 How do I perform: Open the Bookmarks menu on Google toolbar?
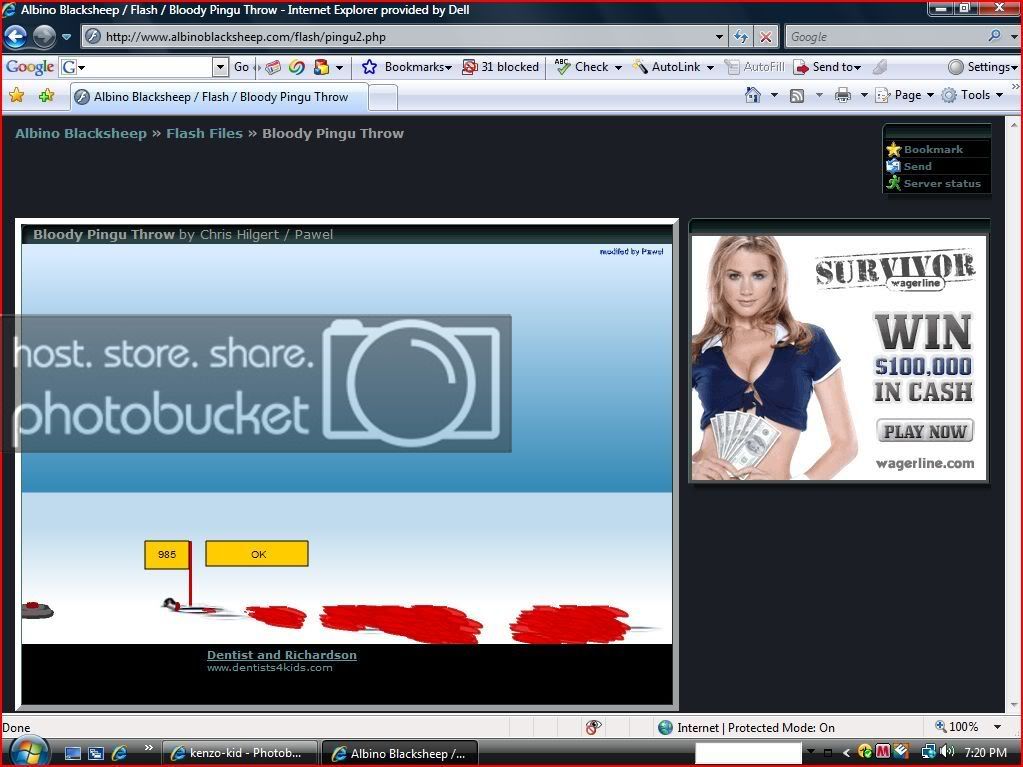tap(407, 67)
